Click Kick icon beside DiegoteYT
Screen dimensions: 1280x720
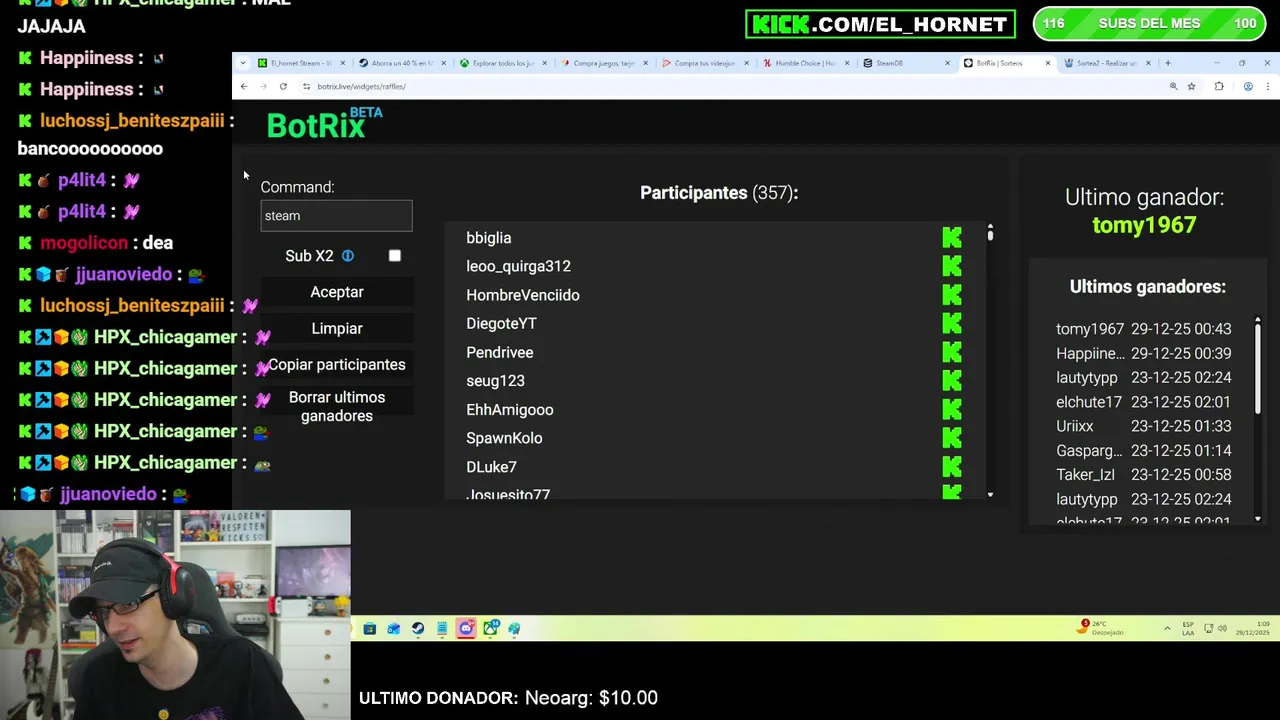click(952, 323)
